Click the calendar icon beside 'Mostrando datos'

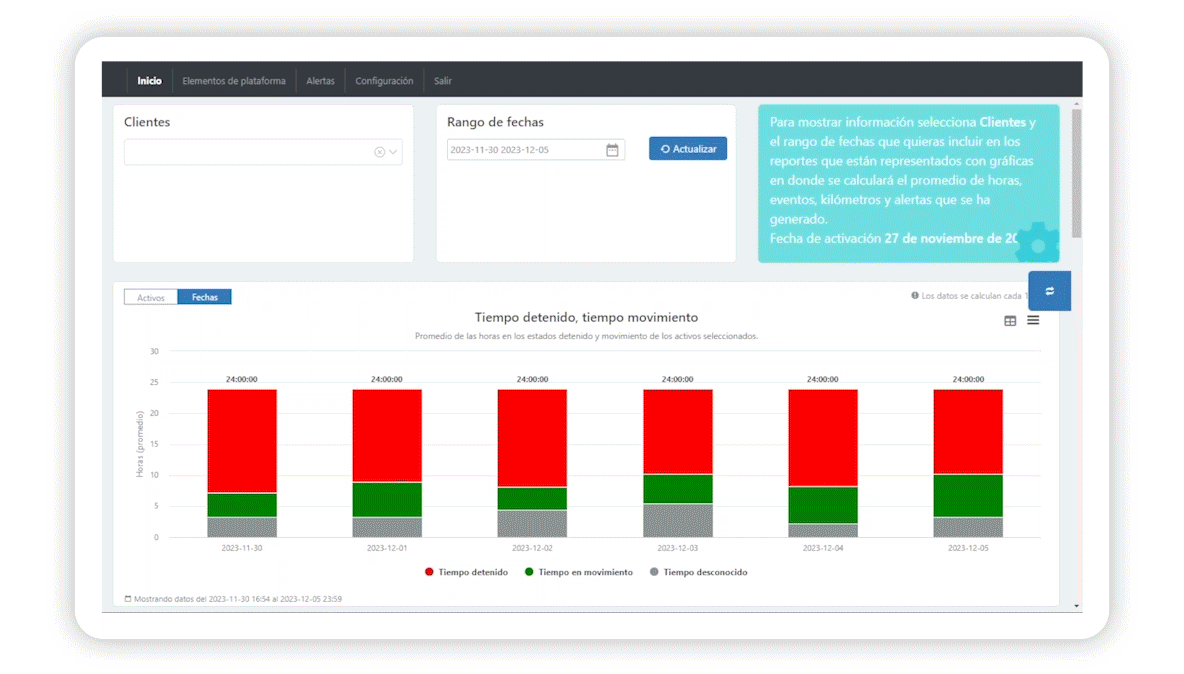[128, 599]
